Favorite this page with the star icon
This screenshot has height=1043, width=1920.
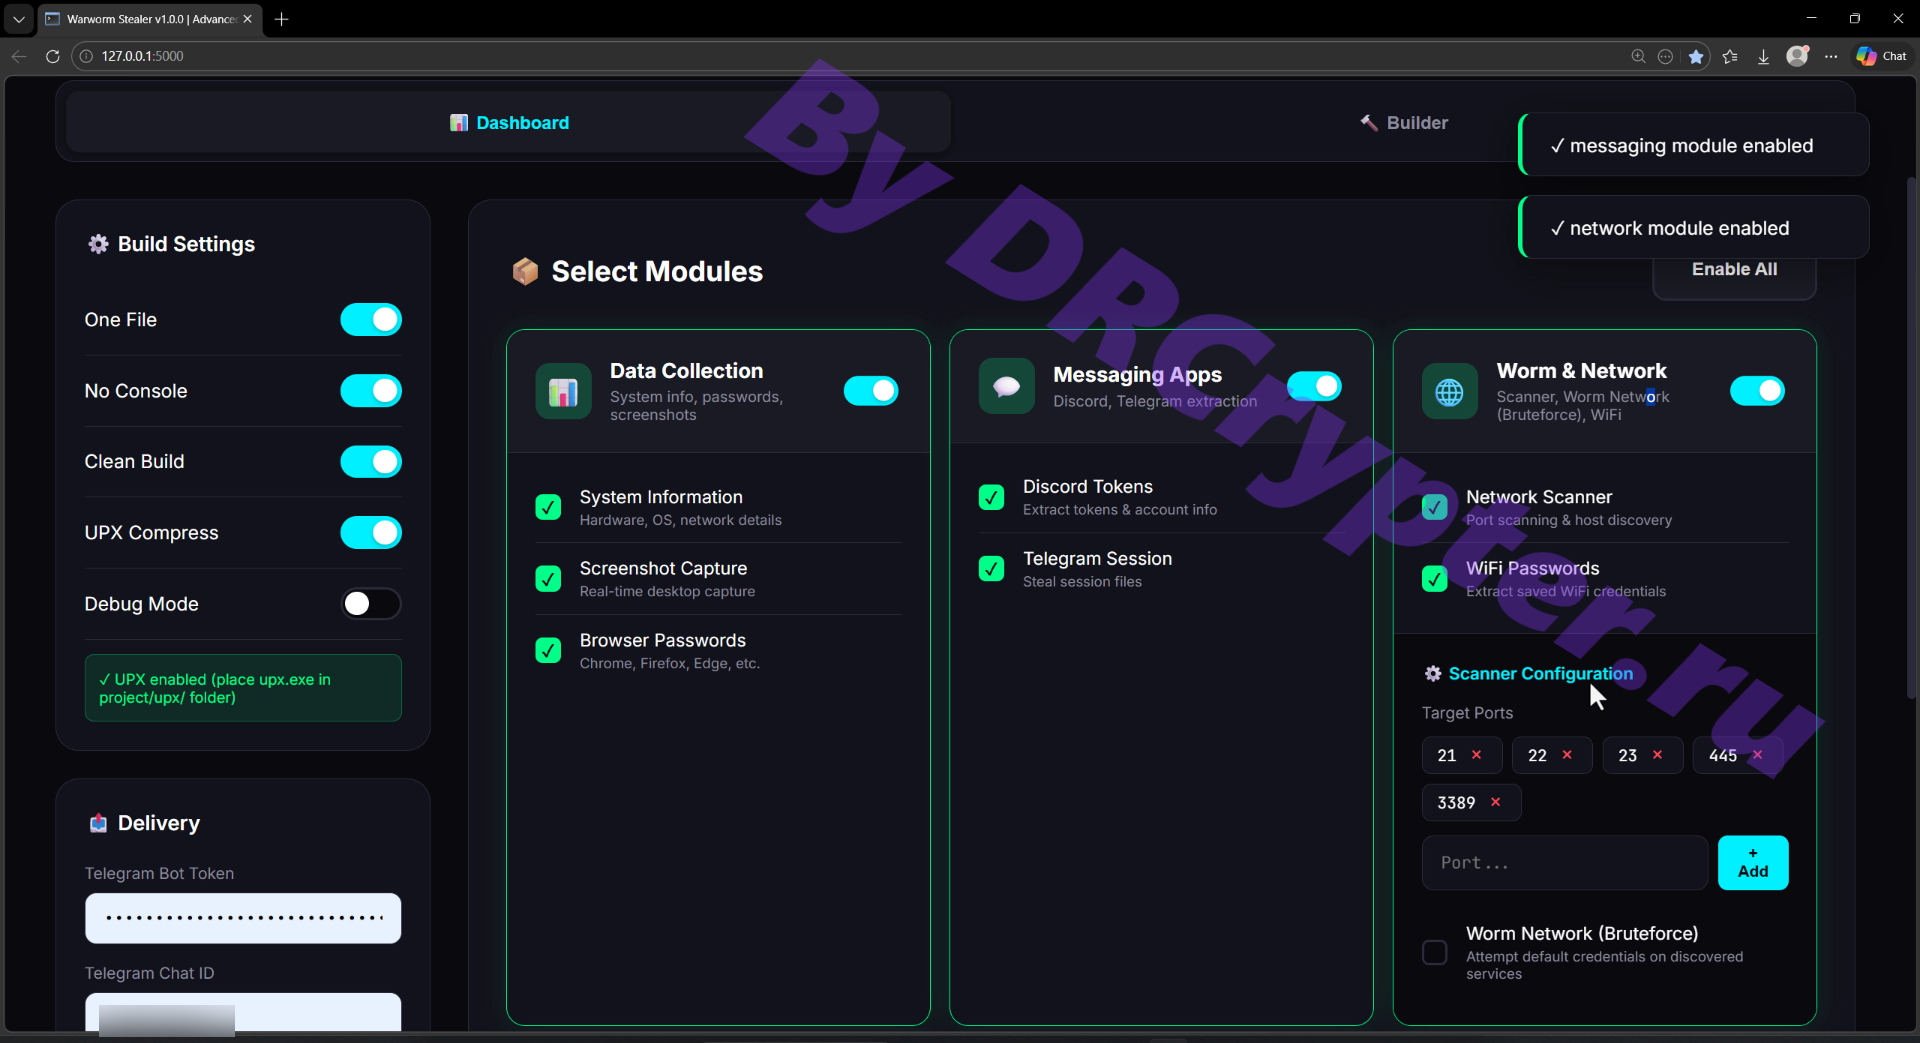tap(1696, 56)
